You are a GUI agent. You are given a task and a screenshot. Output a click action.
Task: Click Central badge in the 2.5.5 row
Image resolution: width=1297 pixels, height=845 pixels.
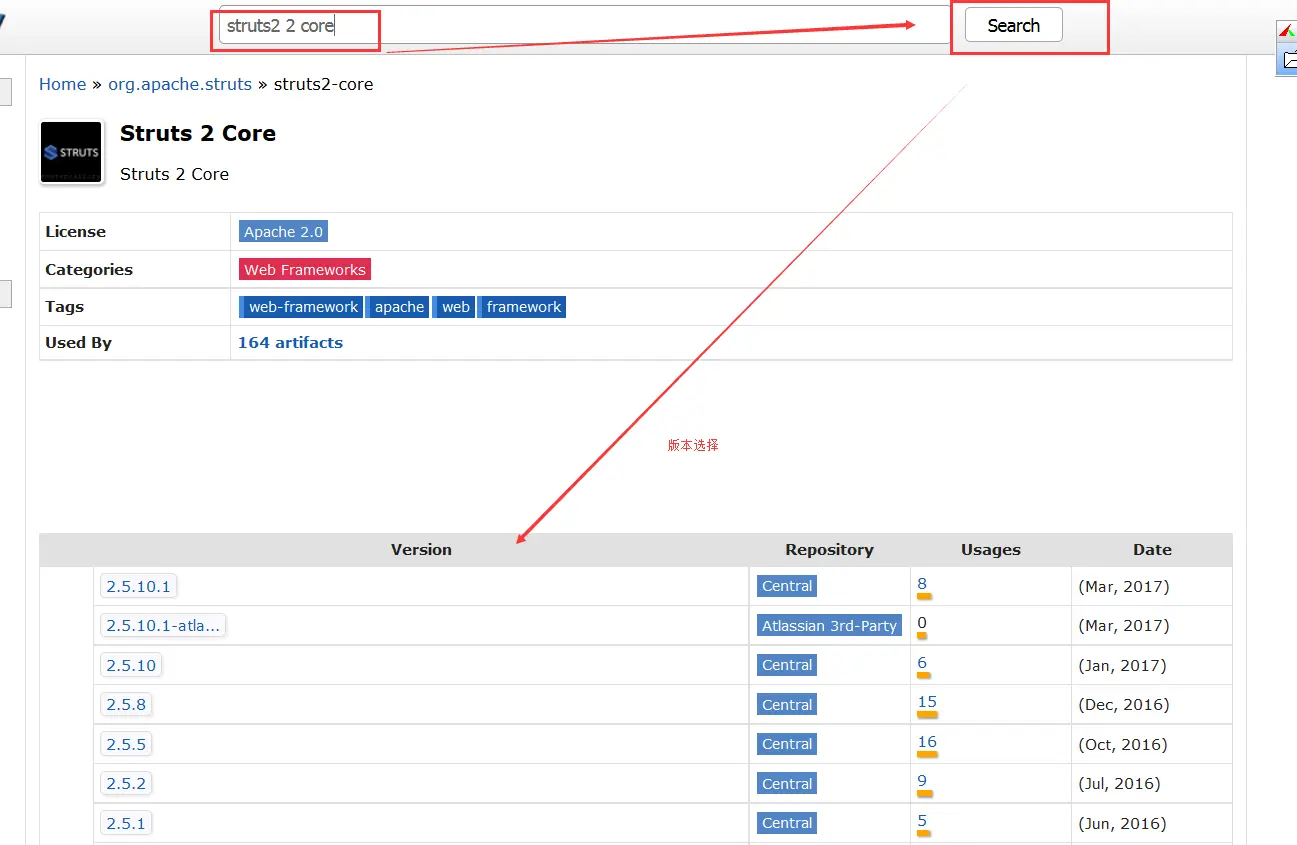click(x=787, y=744)
